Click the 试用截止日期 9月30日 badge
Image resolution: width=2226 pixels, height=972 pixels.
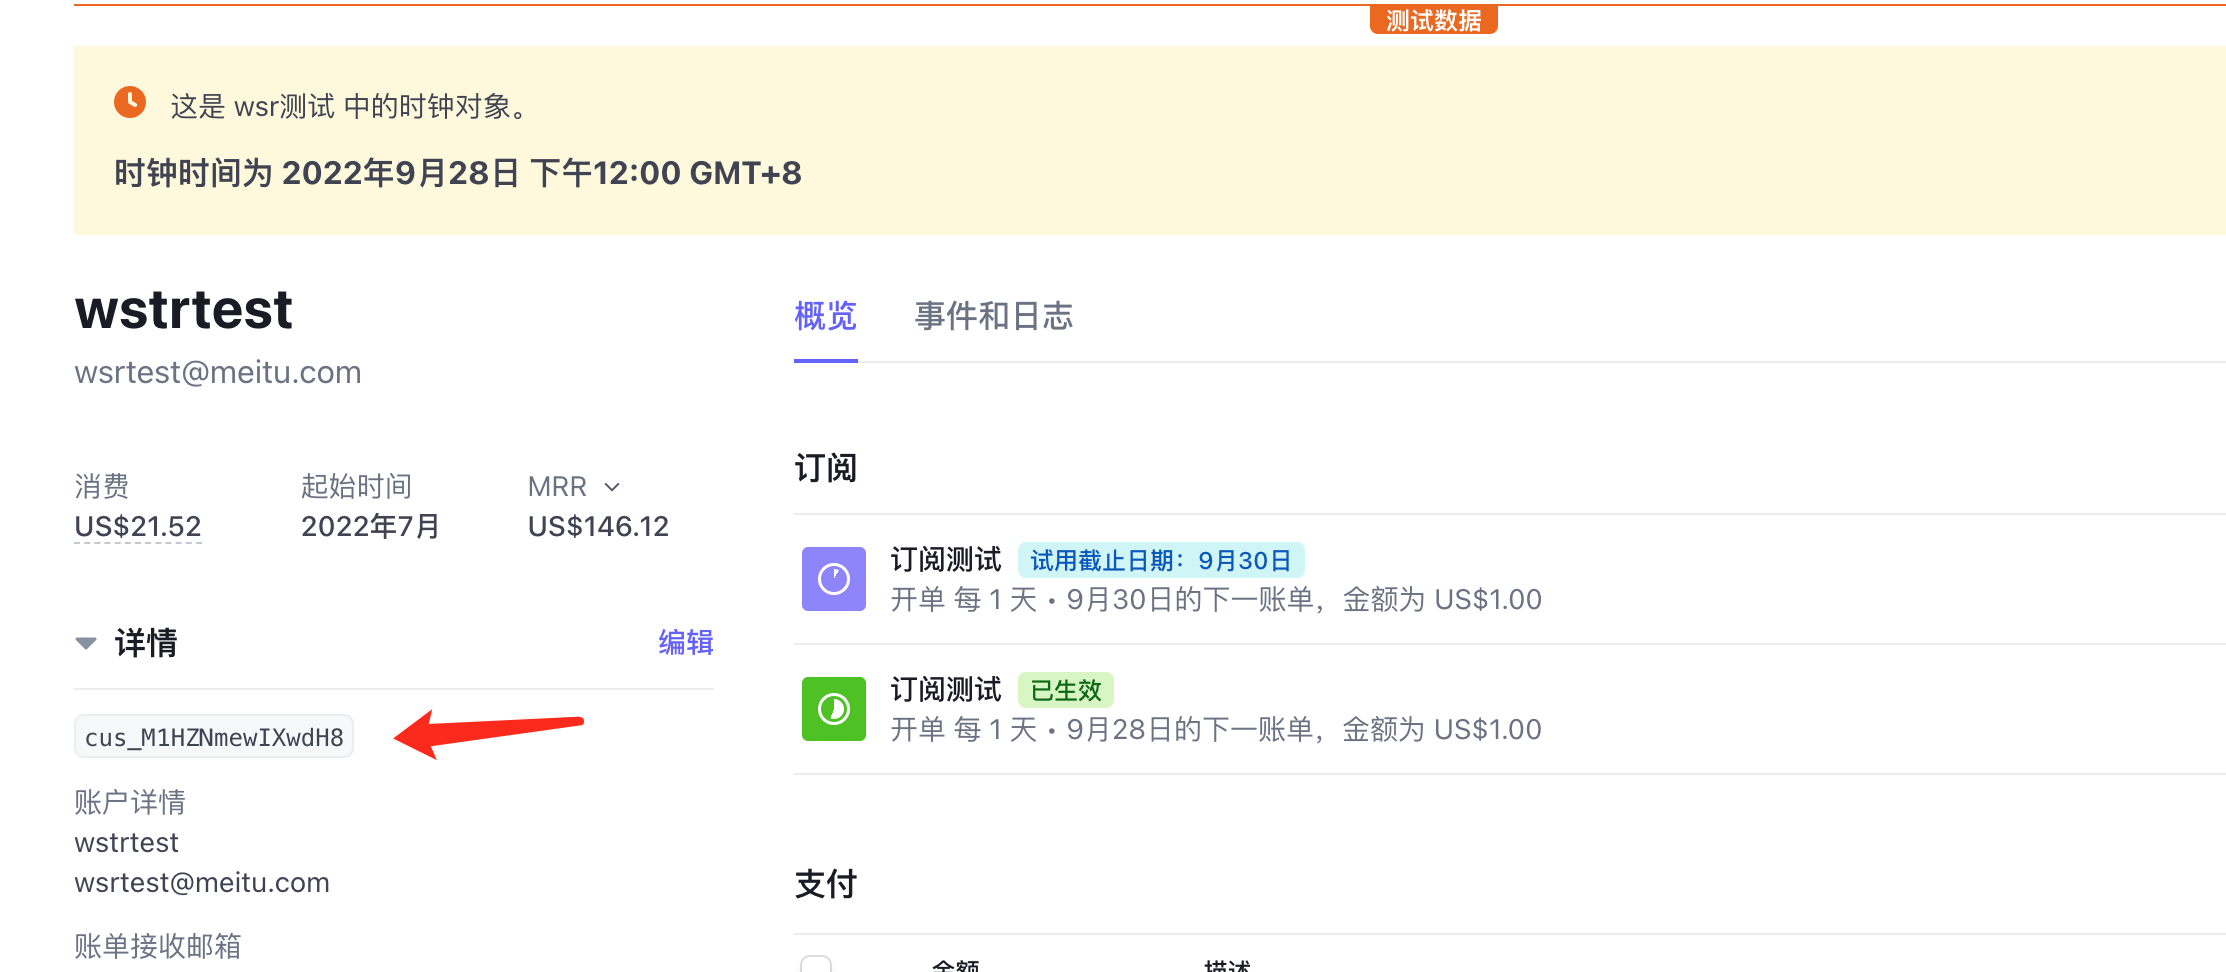pos(1160,560)
